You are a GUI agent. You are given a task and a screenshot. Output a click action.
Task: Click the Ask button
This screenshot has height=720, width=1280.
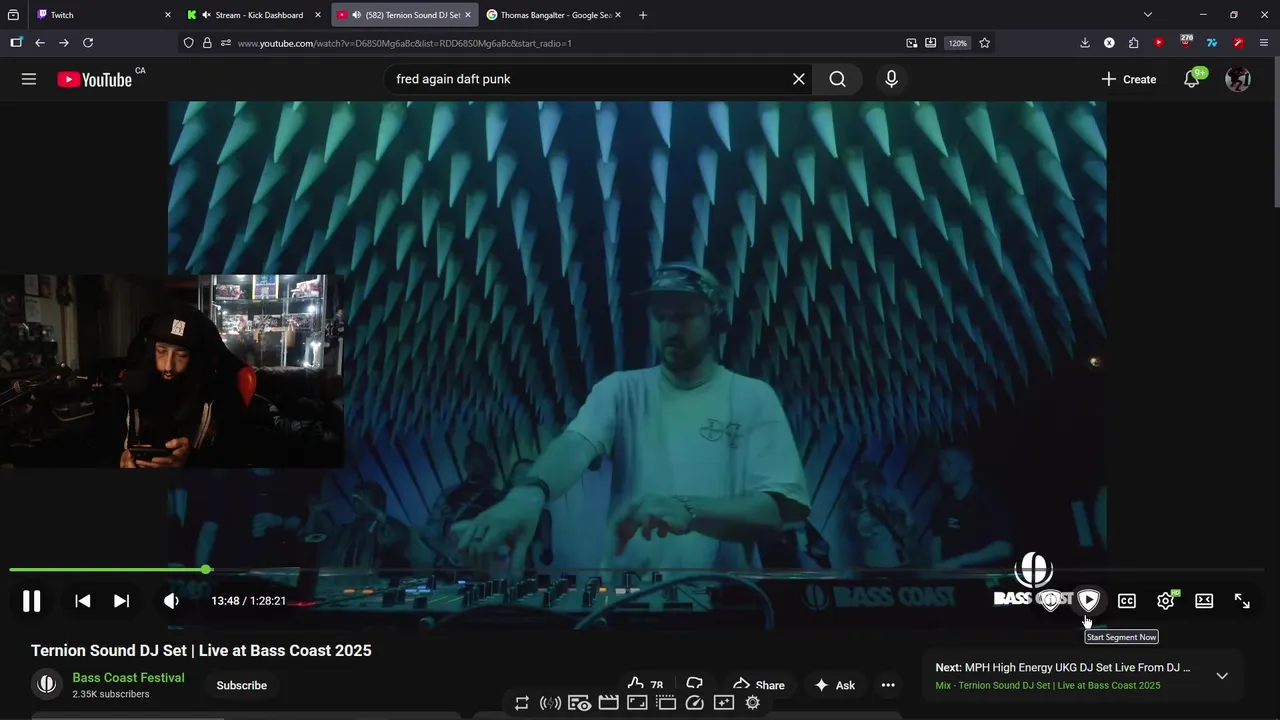[x=834, y=685]
